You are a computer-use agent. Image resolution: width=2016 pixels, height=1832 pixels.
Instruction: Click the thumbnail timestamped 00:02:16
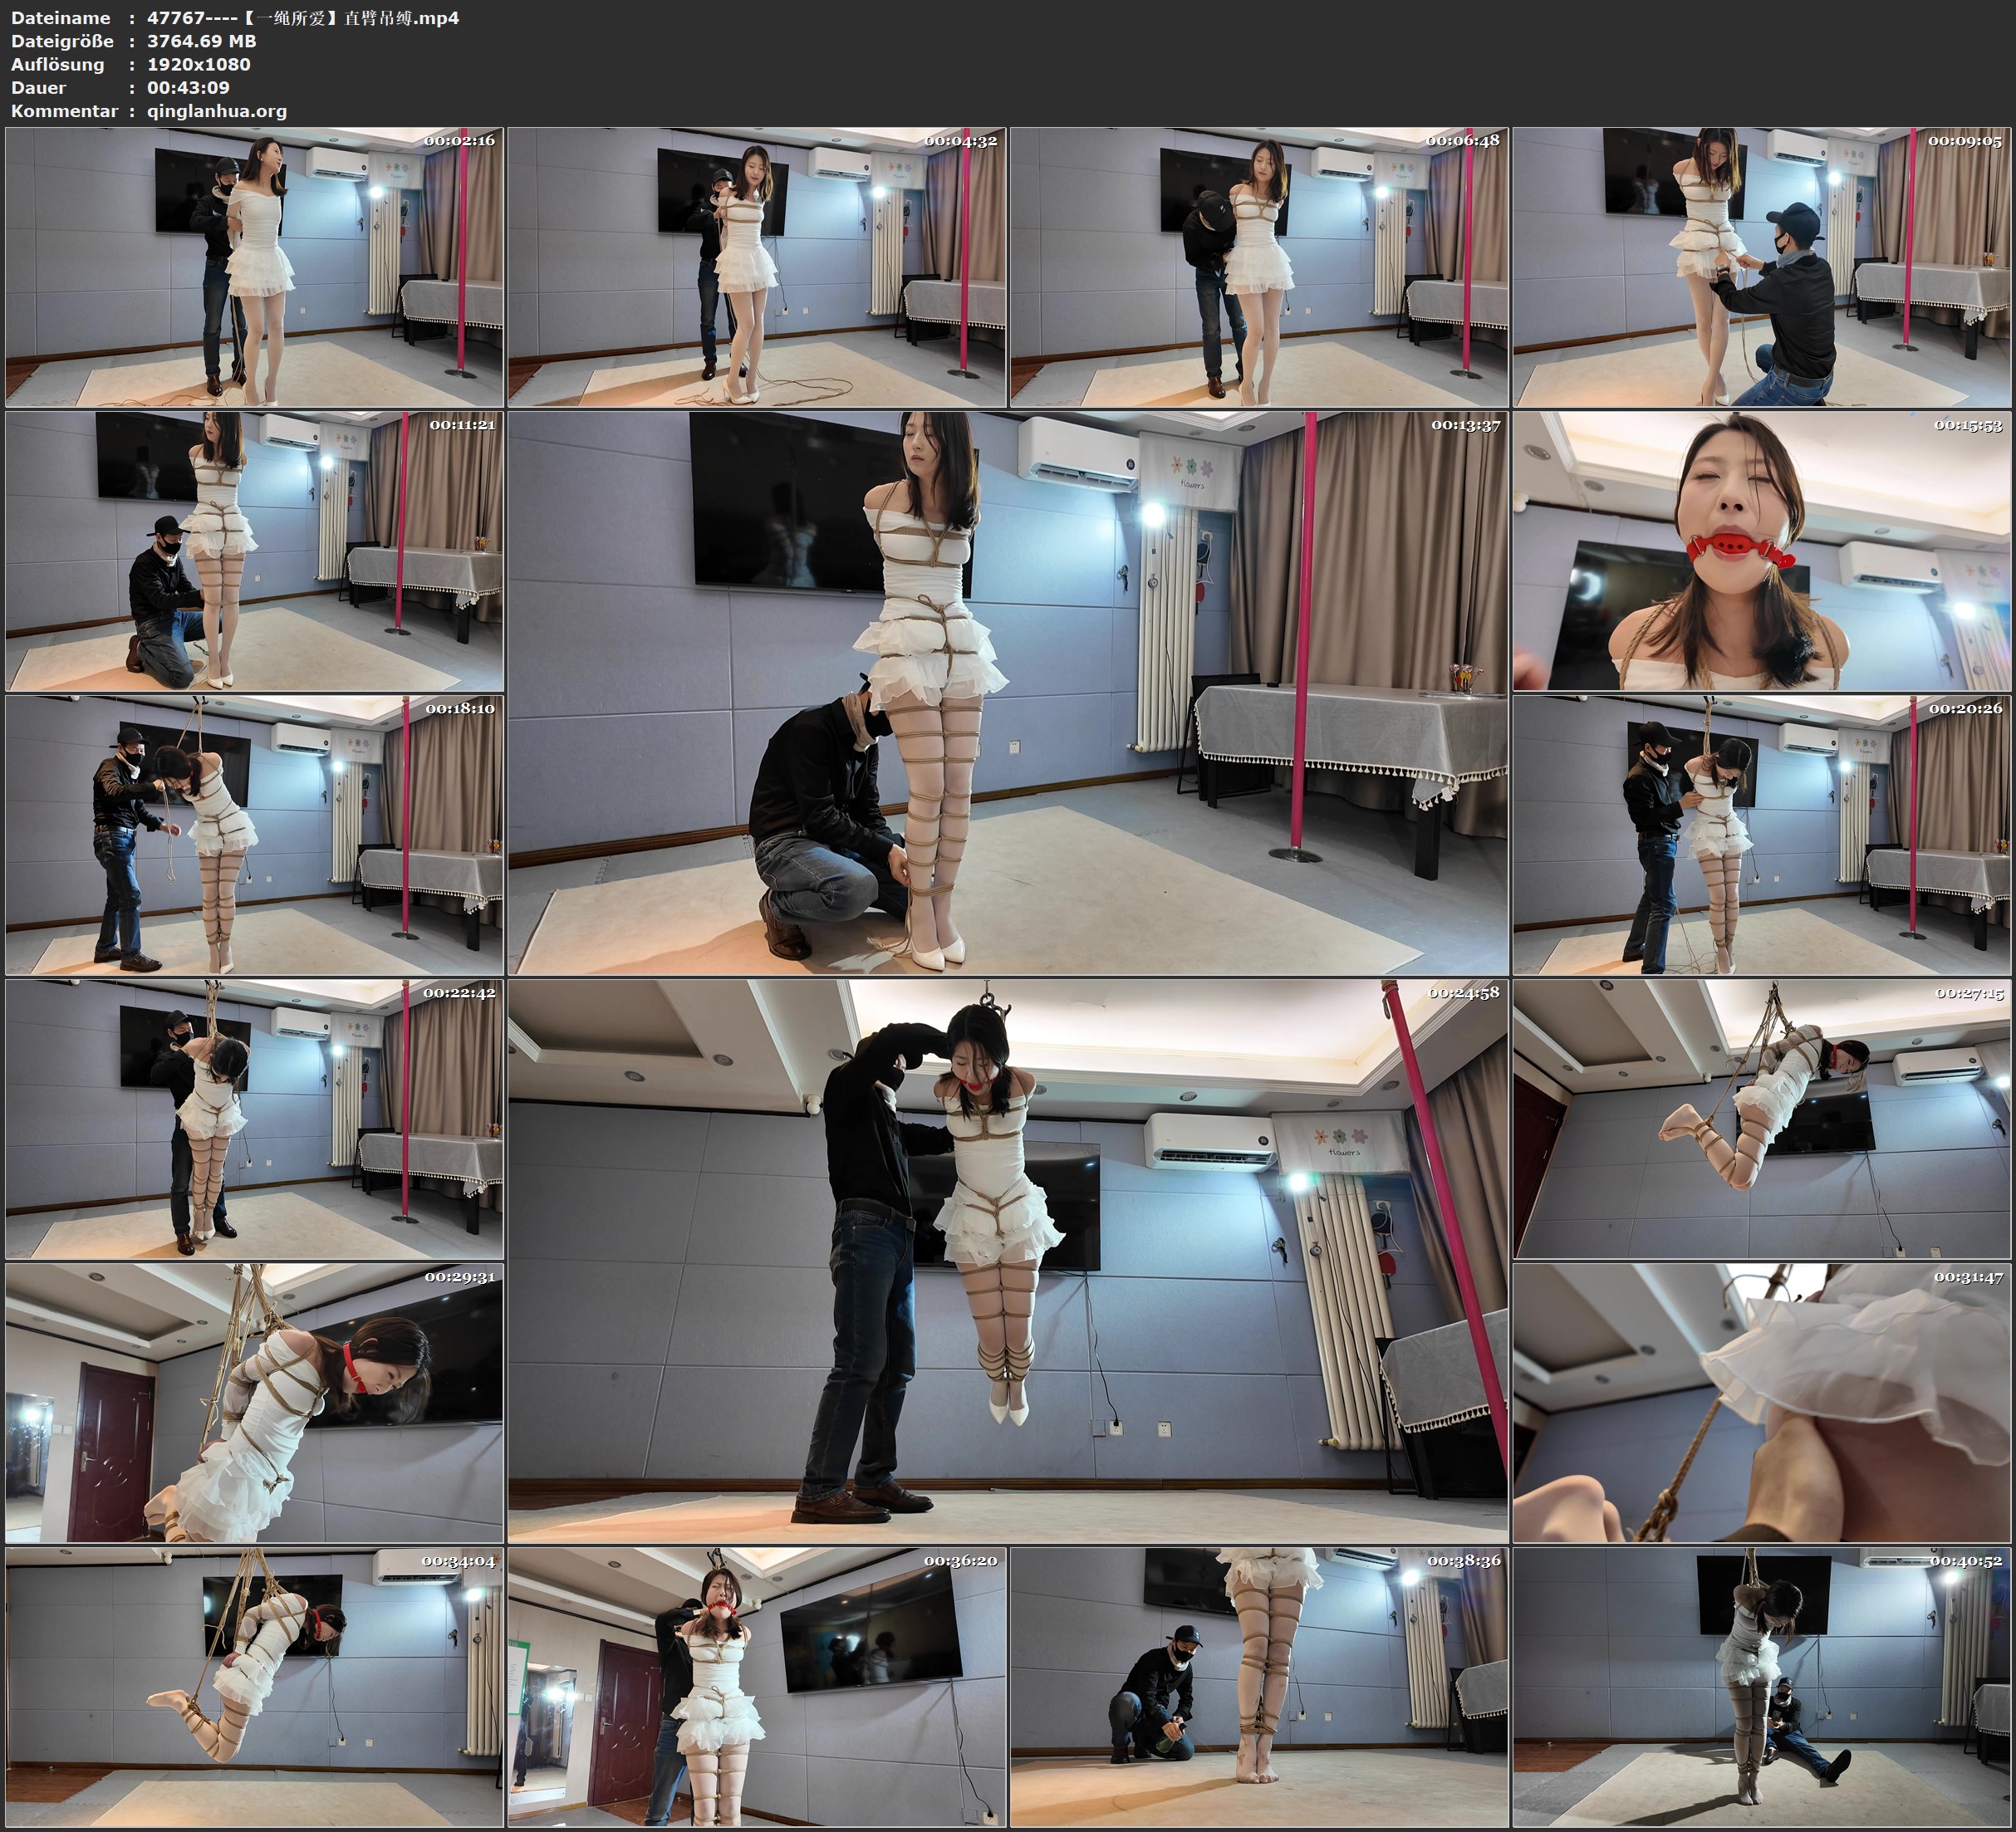(x=254, y=267)
